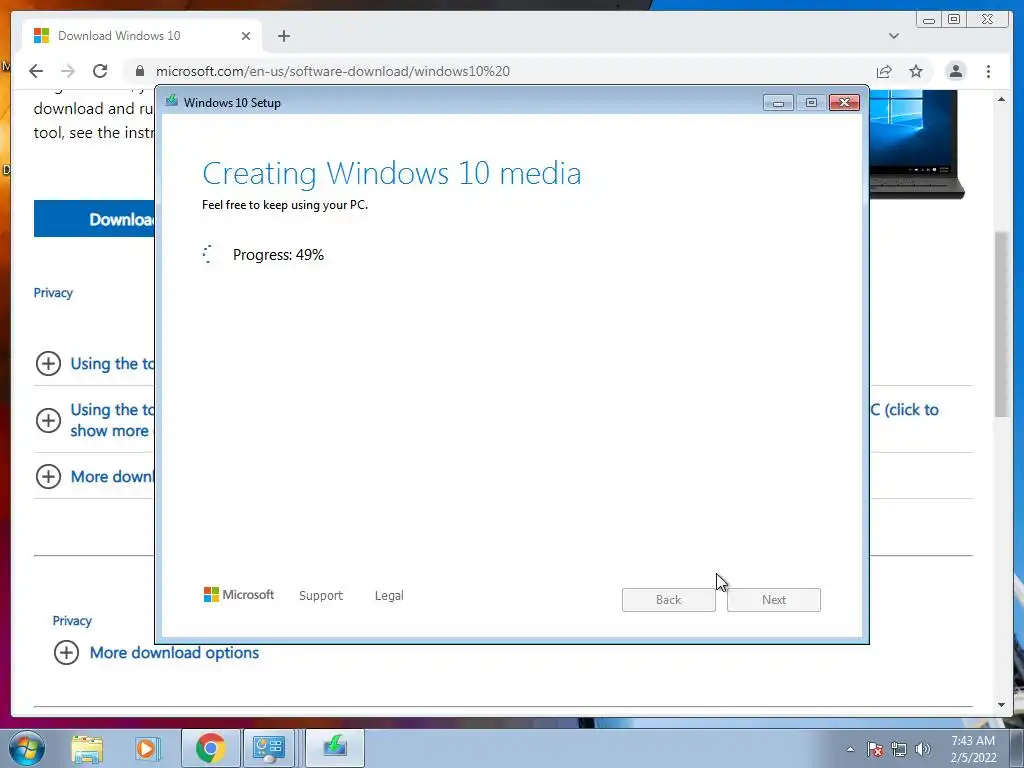The height and width of the screenshot is (768, 1024).
Task: Open the Windows Start menu orb
Action: coord(27,748)
